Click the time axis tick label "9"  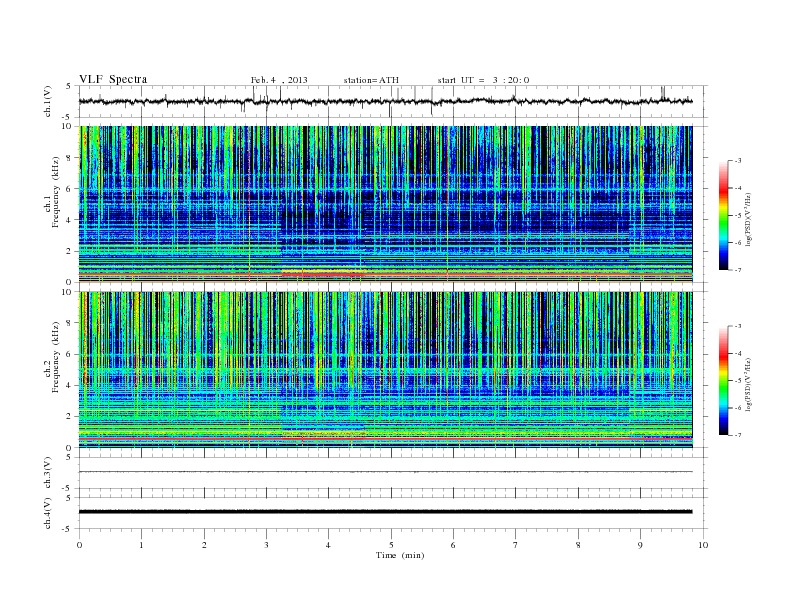tap(640, 545)
